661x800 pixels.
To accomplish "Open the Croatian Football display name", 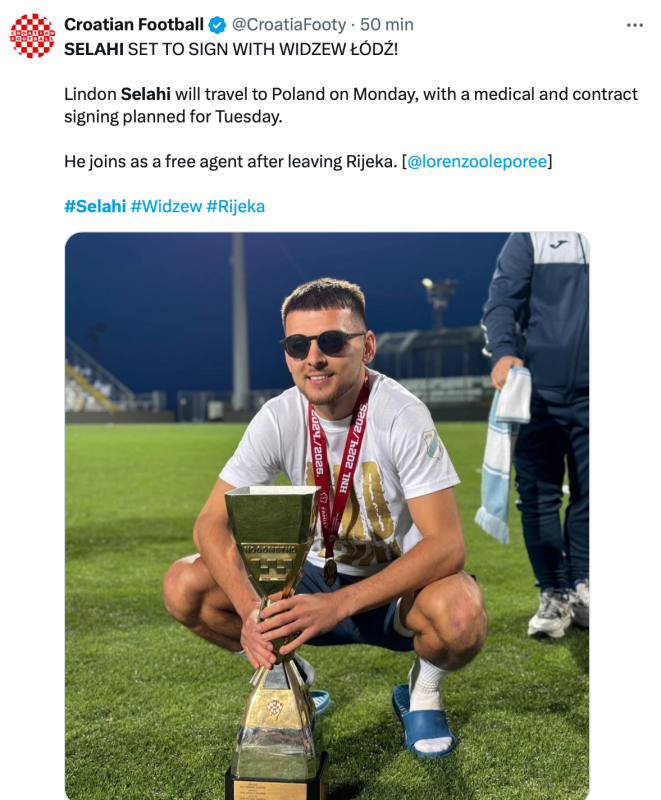I will tap(134, 24).
